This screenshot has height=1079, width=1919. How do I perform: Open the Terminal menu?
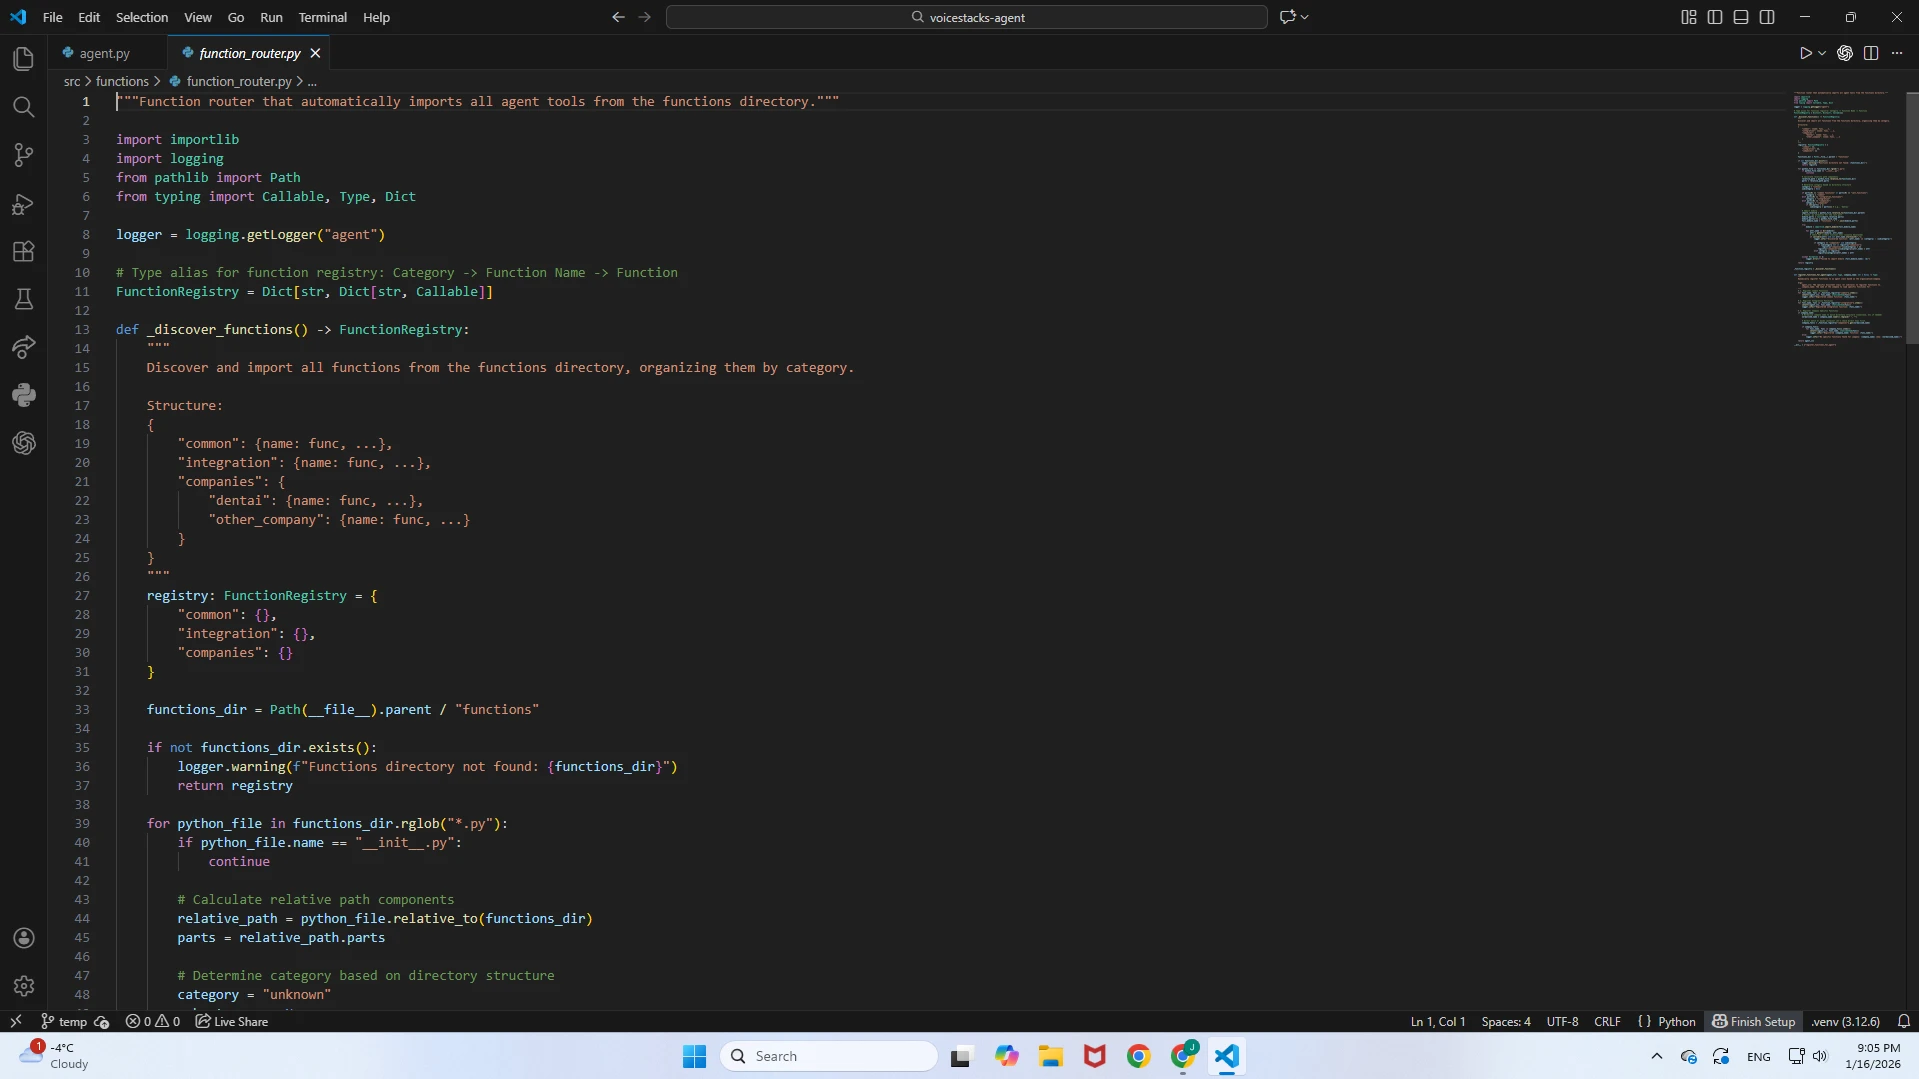[x=323, y=17]
